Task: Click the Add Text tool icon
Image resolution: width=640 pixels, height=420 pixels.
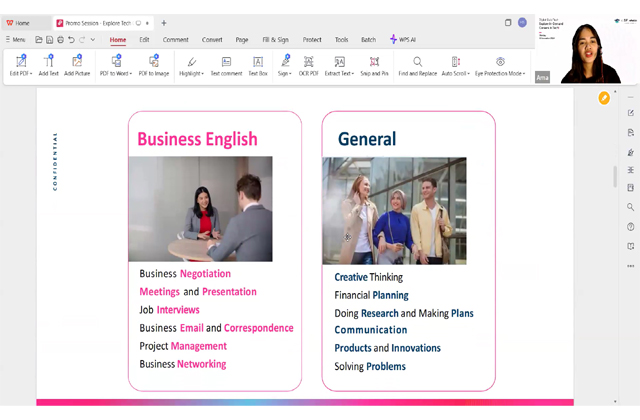Action: (x=48, y=62)
